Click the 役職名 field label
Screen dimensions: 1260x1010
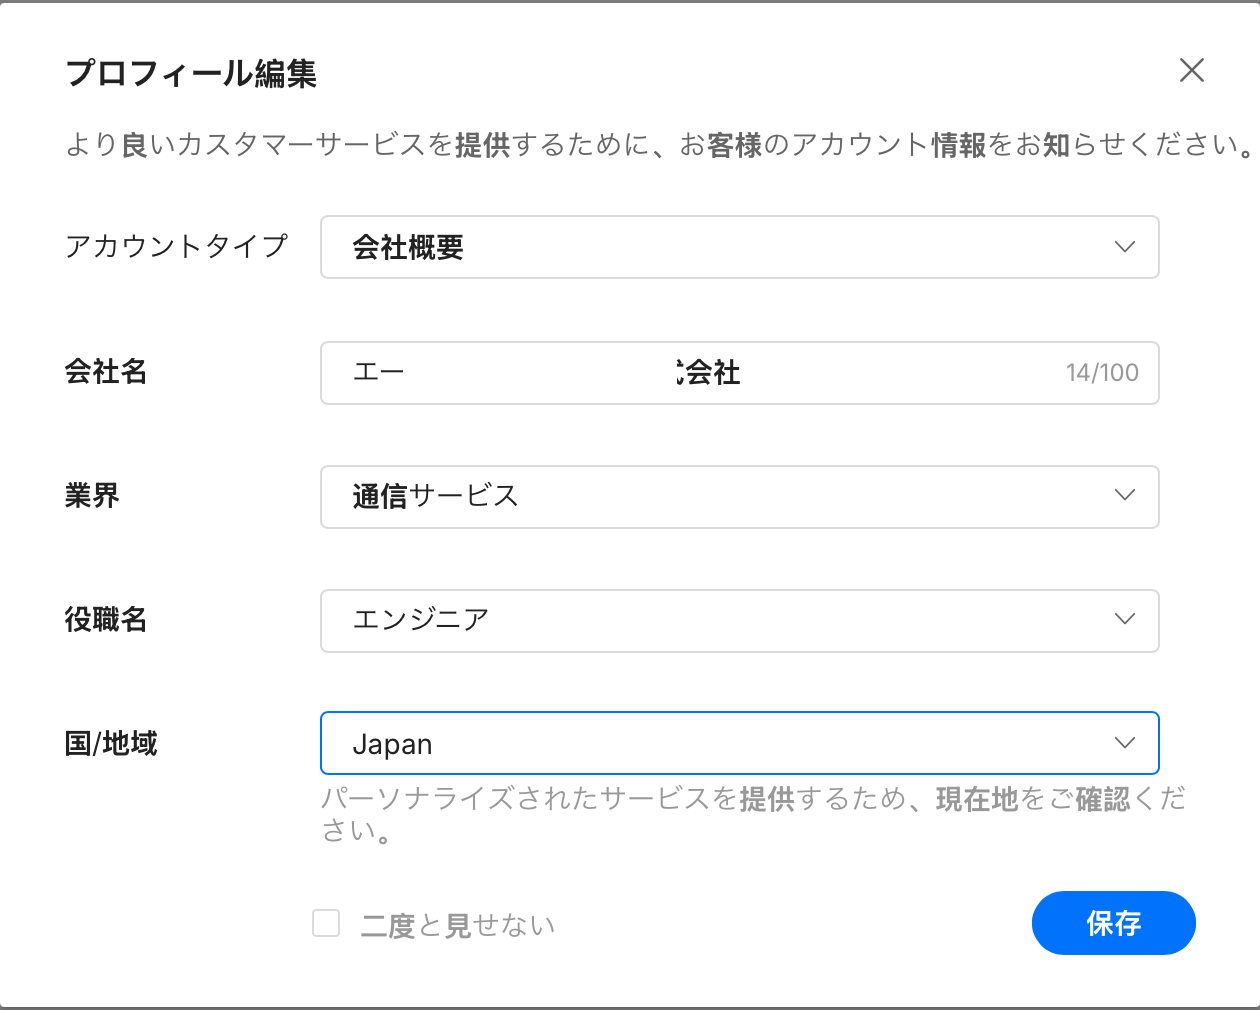pos(106,620)
